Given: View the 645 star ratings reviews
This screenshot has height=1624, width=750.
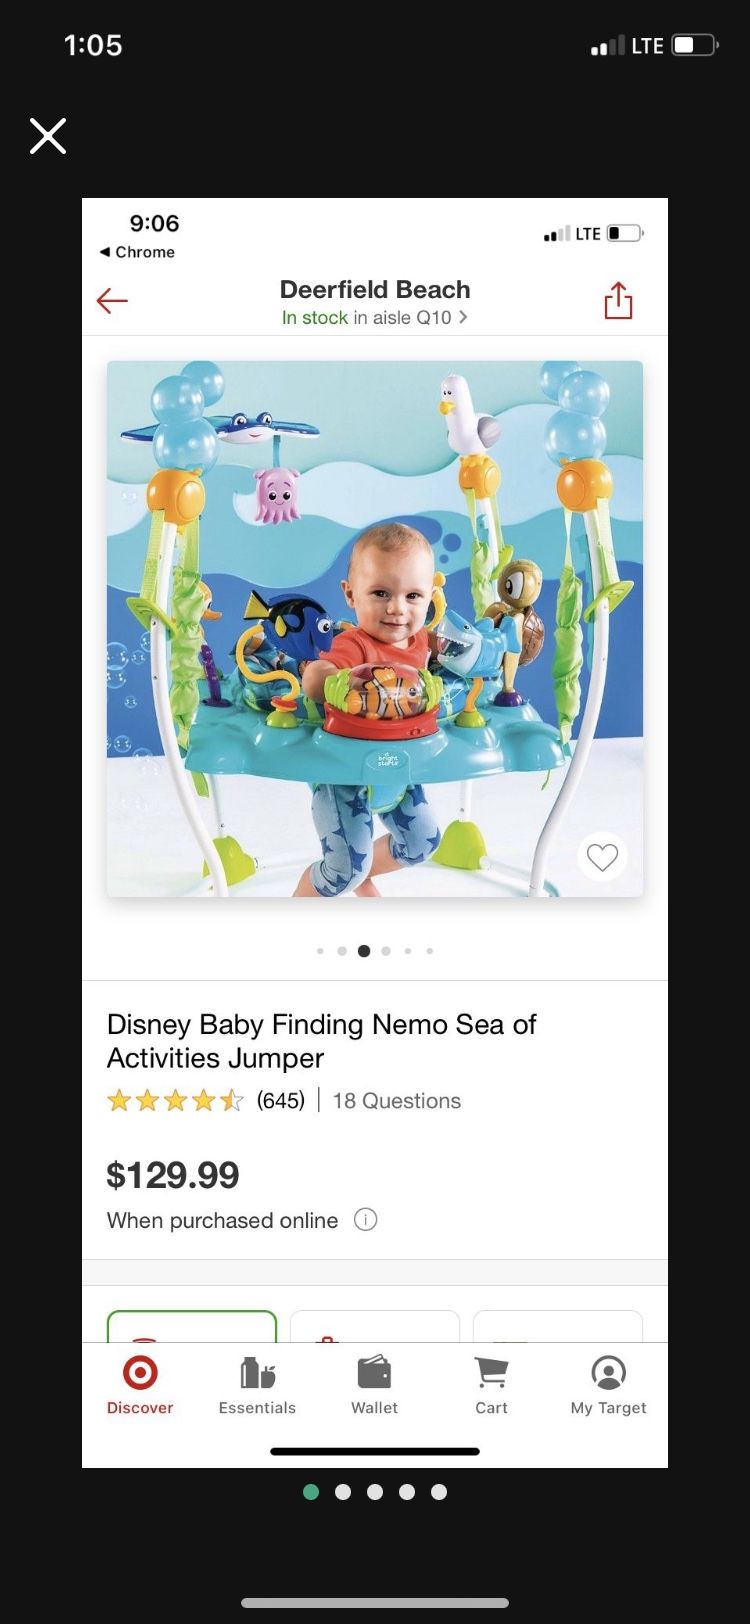Looking at the screenshot, I should (x=205, y=1101).
